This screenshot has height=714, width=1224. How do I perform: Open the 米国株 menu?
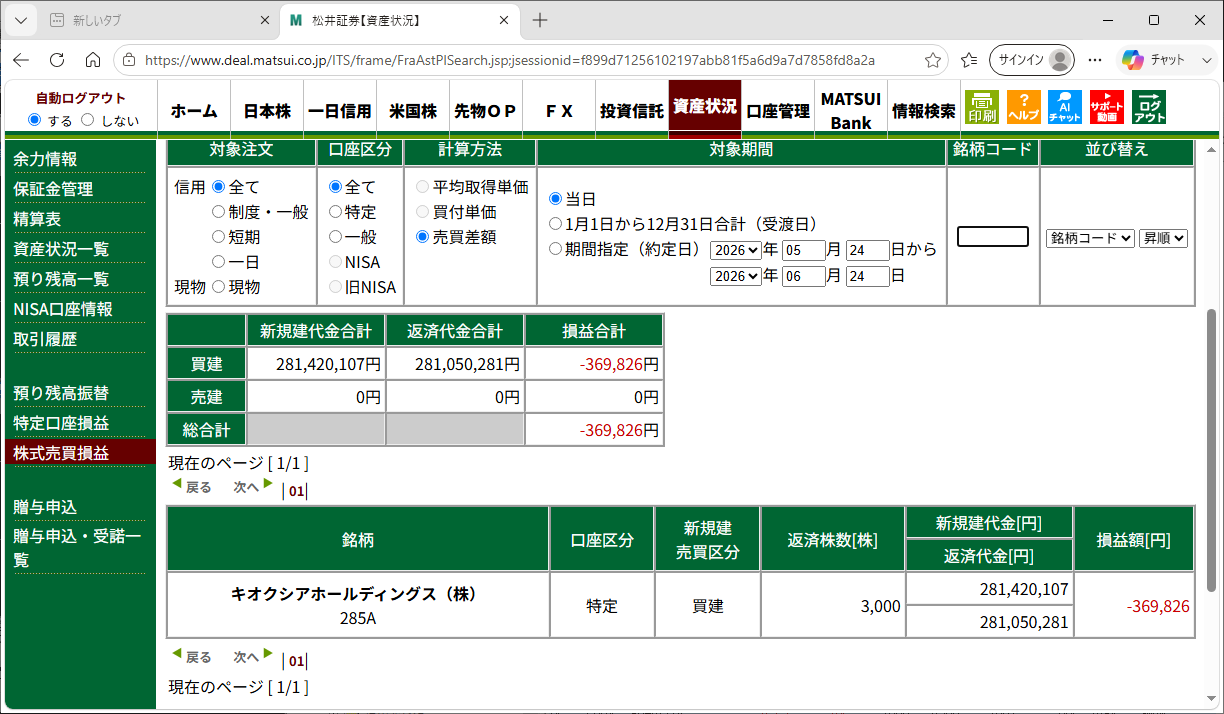pyautogui.click(x=413, y=111)
